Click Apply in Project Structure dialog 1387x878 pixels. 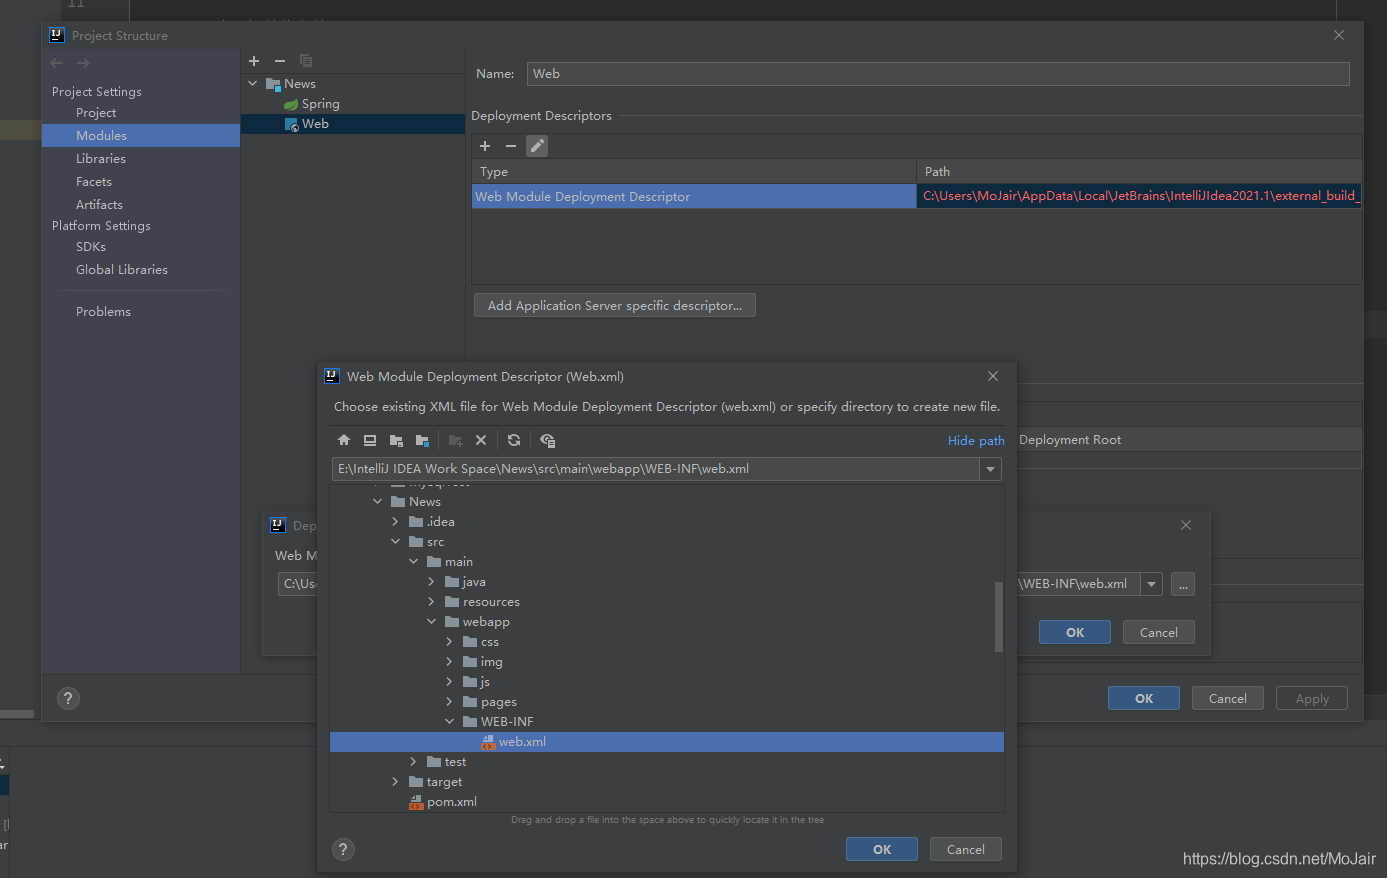click(x=1312, y=699)
